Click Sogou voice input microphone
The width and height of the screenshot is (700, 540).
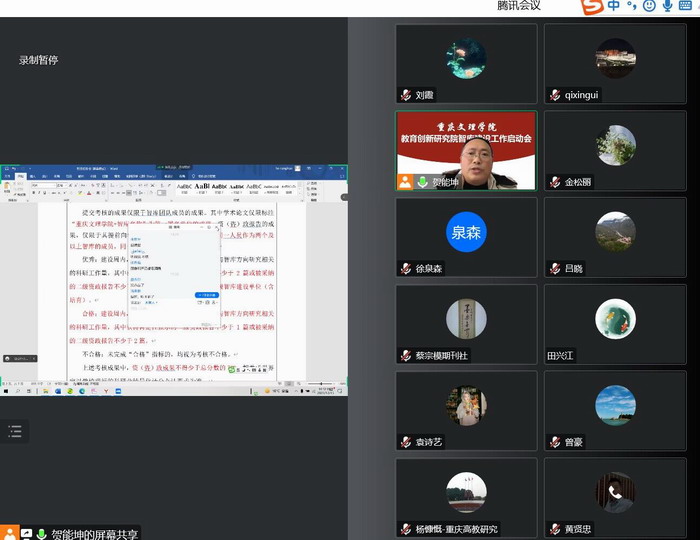(667, 5)
